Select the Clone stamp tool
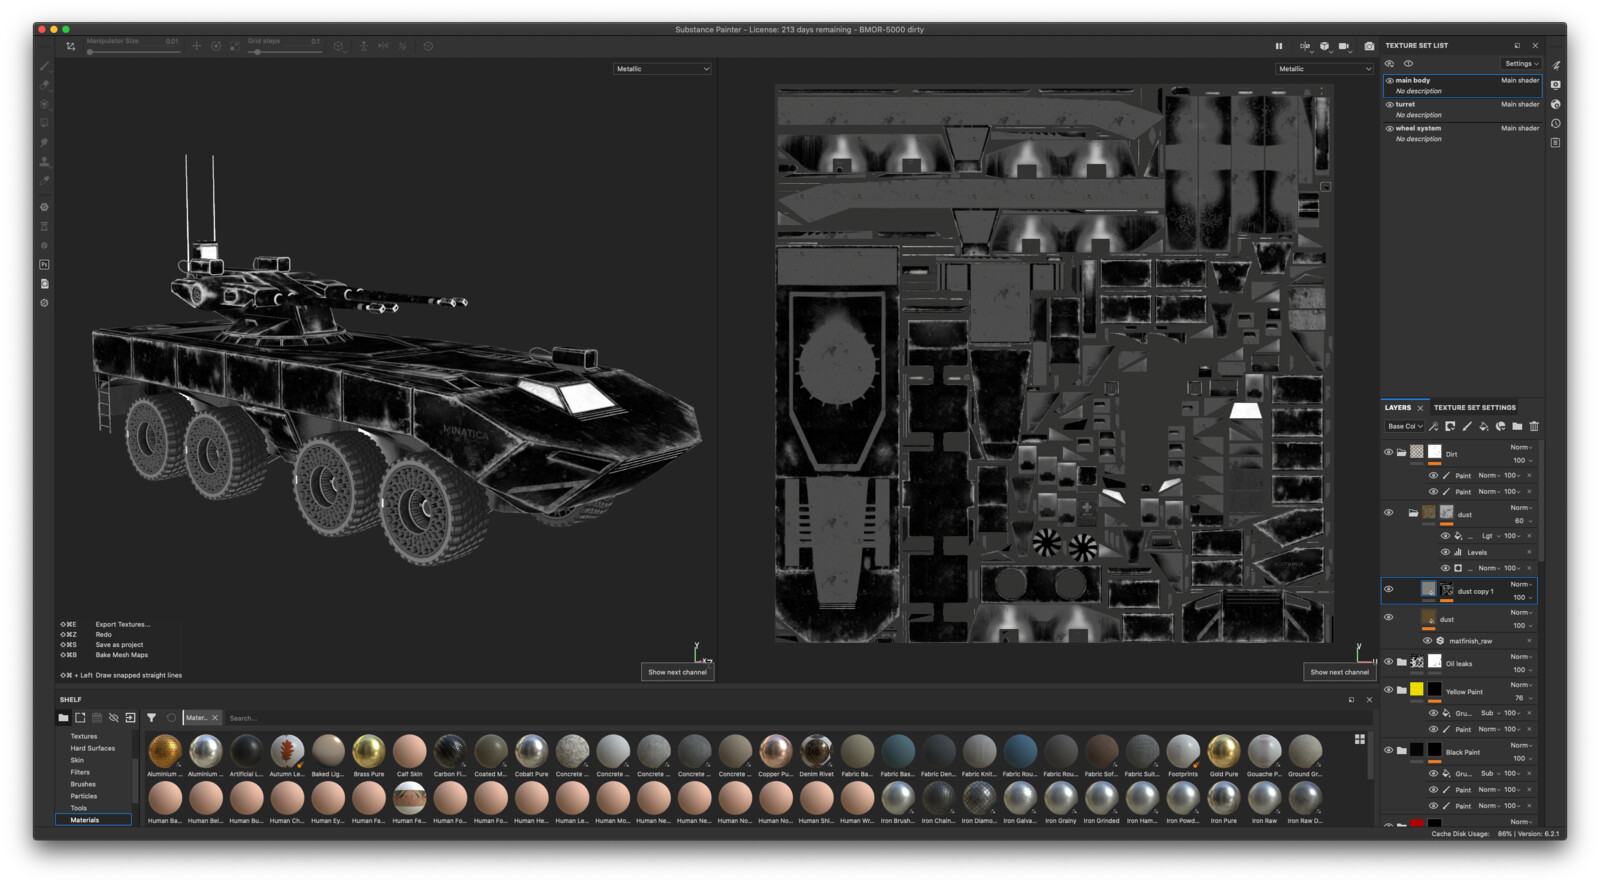This screenshot has width=1600, height=884. [44, 161]
